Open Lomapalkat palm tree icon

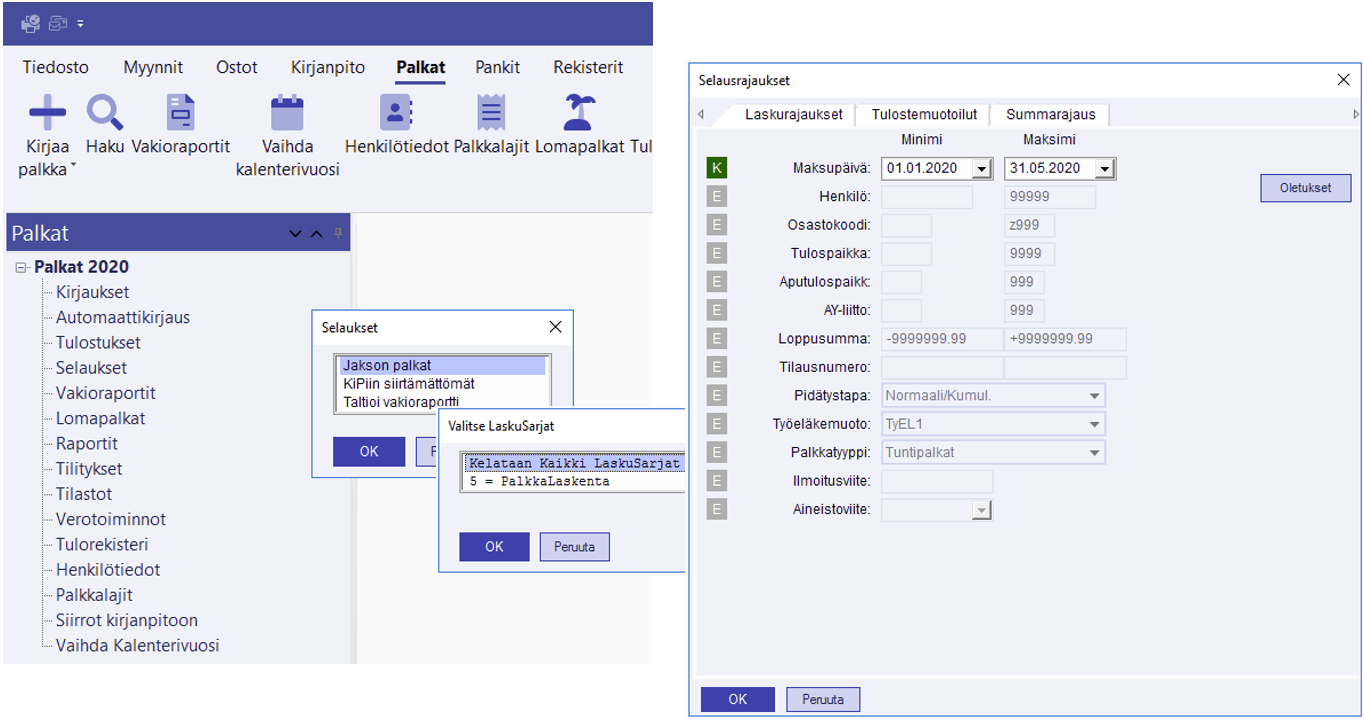coord(580,113)
